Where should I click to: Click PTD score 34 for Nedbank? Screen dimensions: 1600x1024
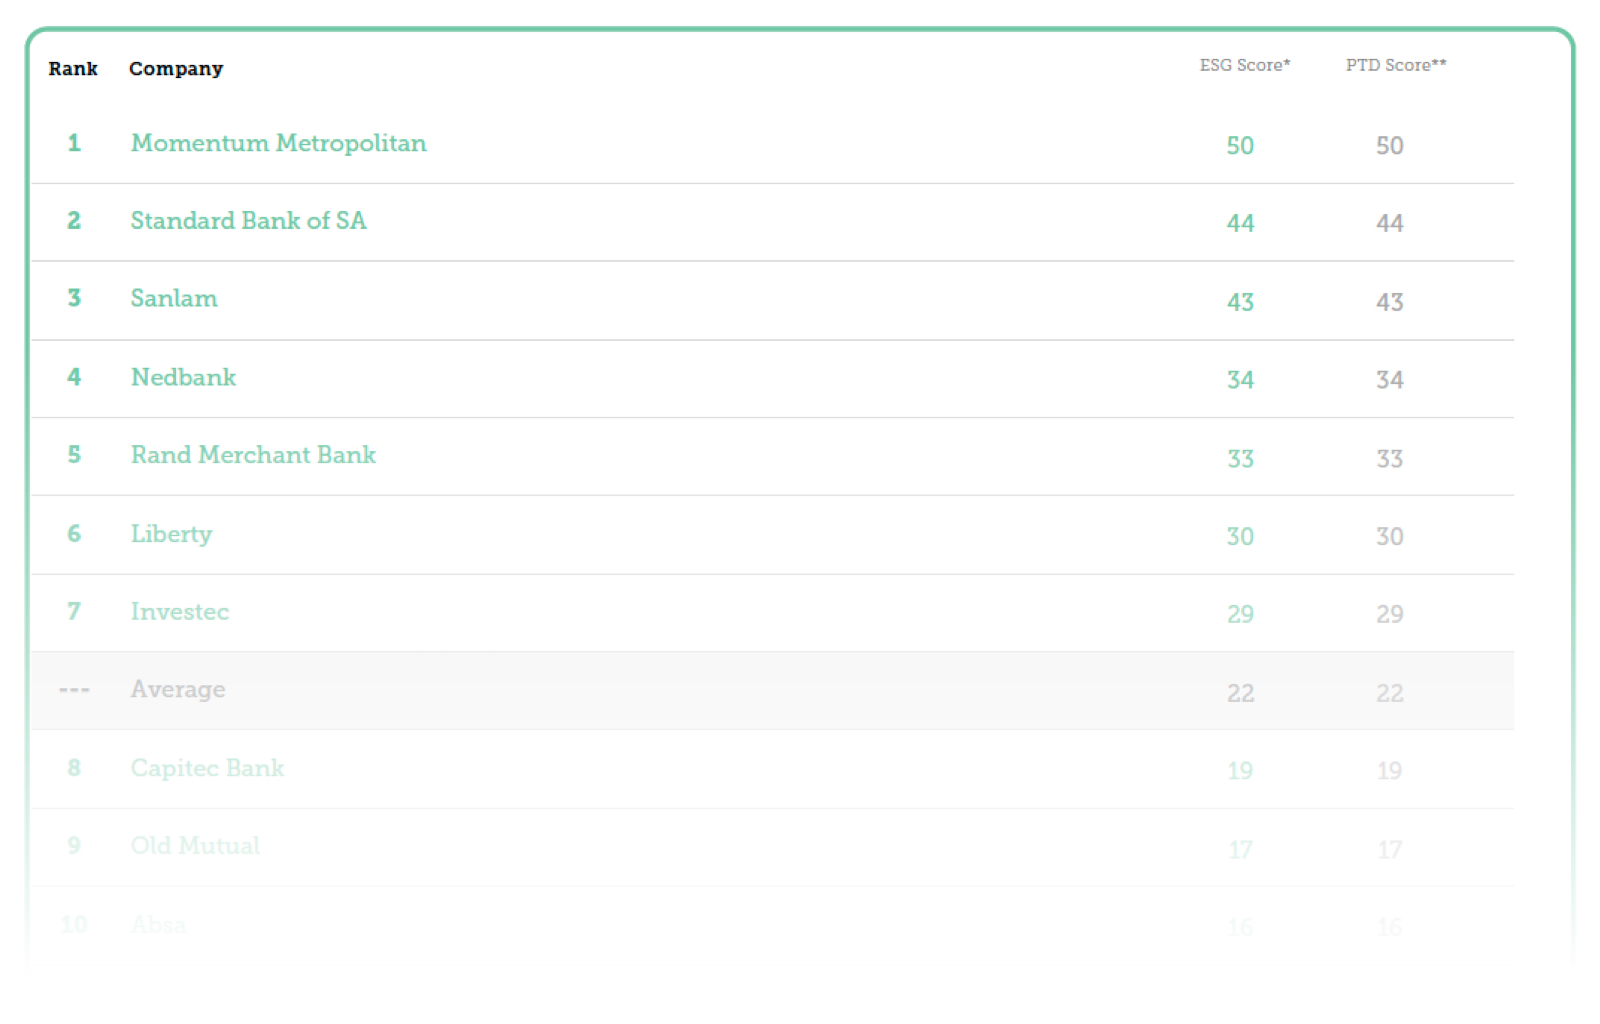tap(1390, 380)
